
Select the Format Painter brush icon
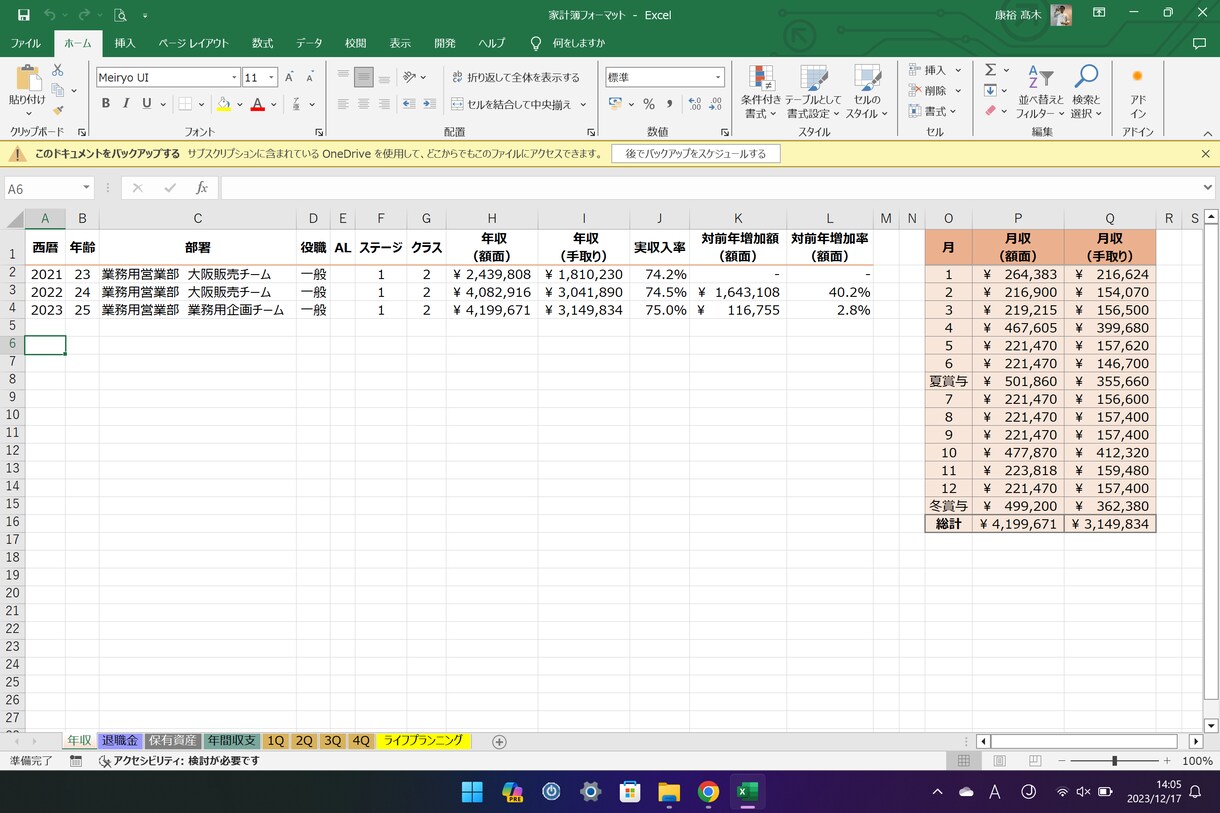[58, 110]
